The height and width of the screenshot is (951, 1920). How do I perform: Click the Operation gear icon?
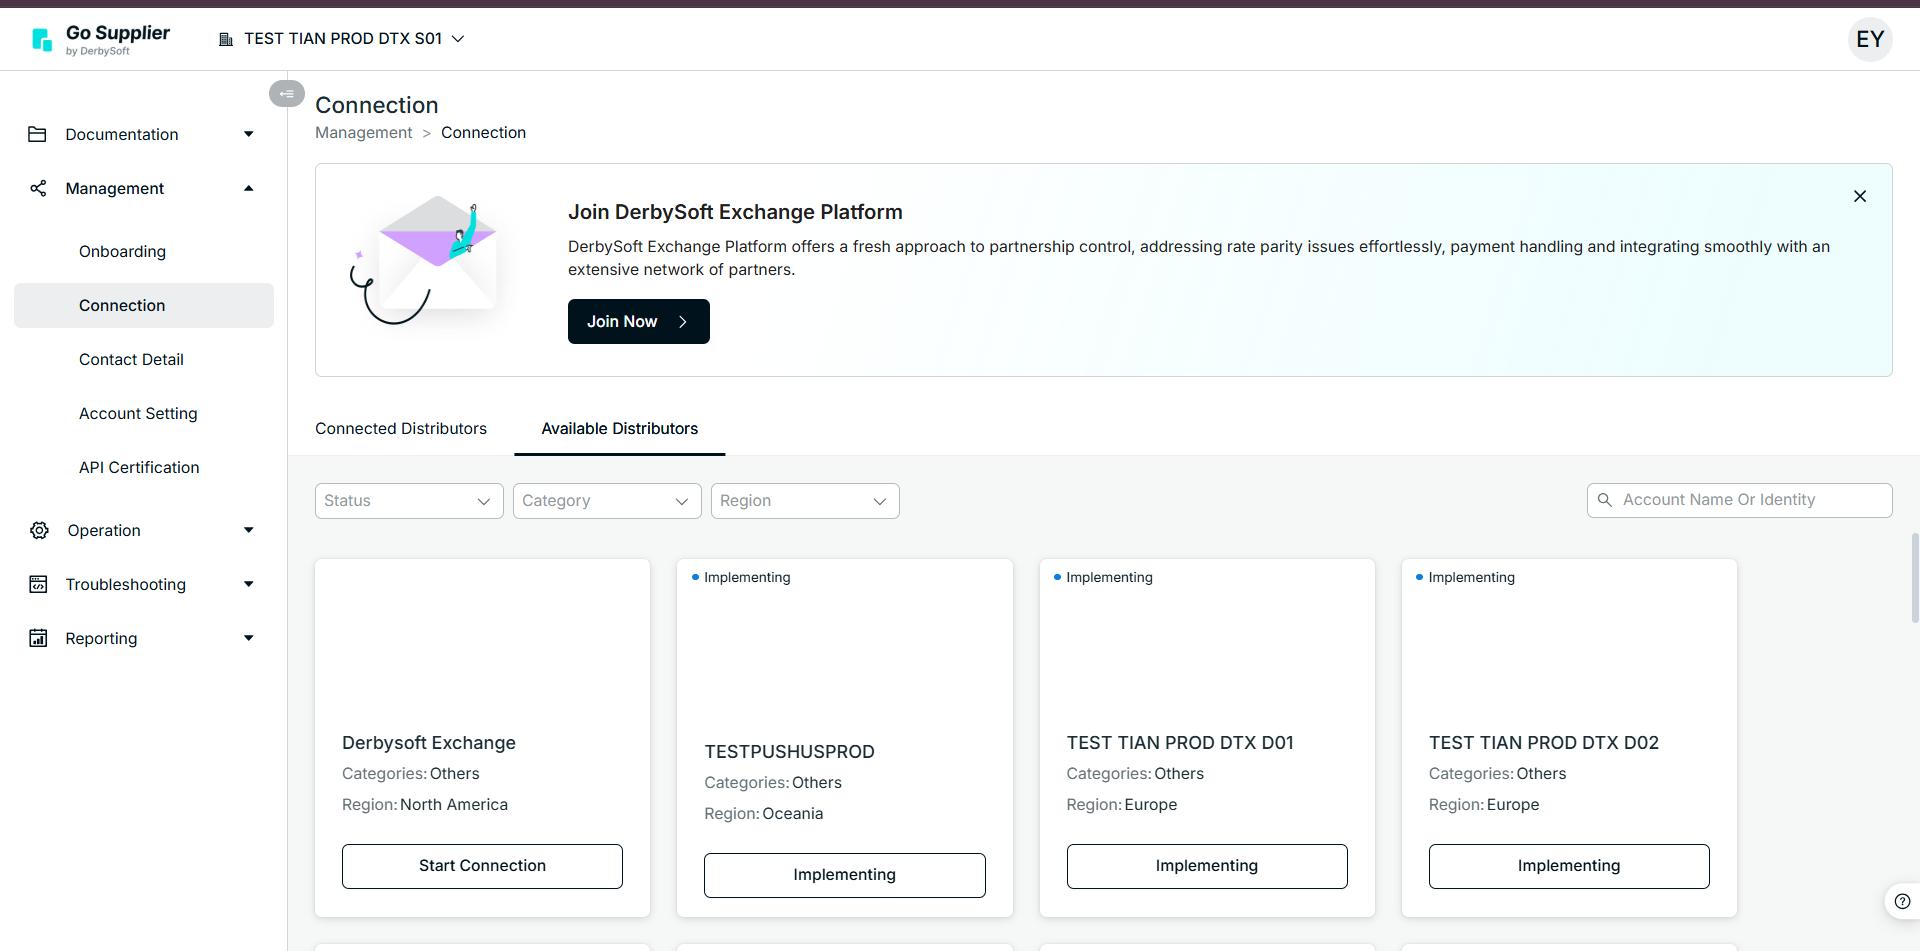(x=39, y=530)
